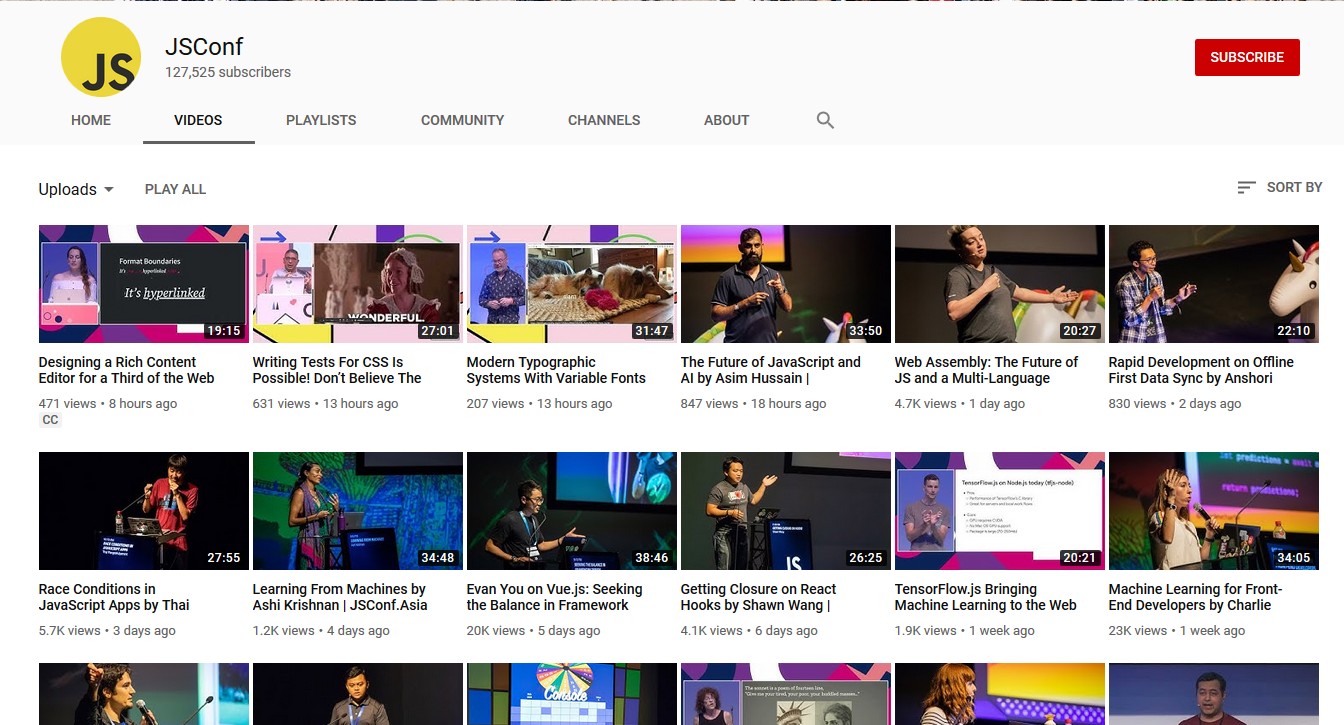Open 'Rapid Development on Offline First' title
This screenshot has width=1344, height=725.
(x=1201, y=370)
